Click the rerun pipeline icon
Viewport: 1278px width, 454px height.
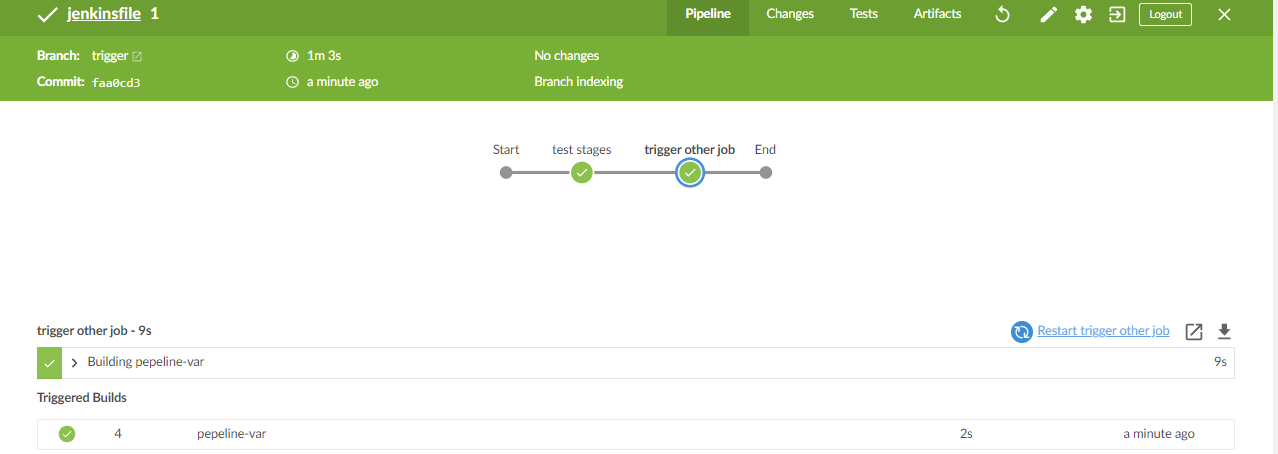coord(1003,15)
